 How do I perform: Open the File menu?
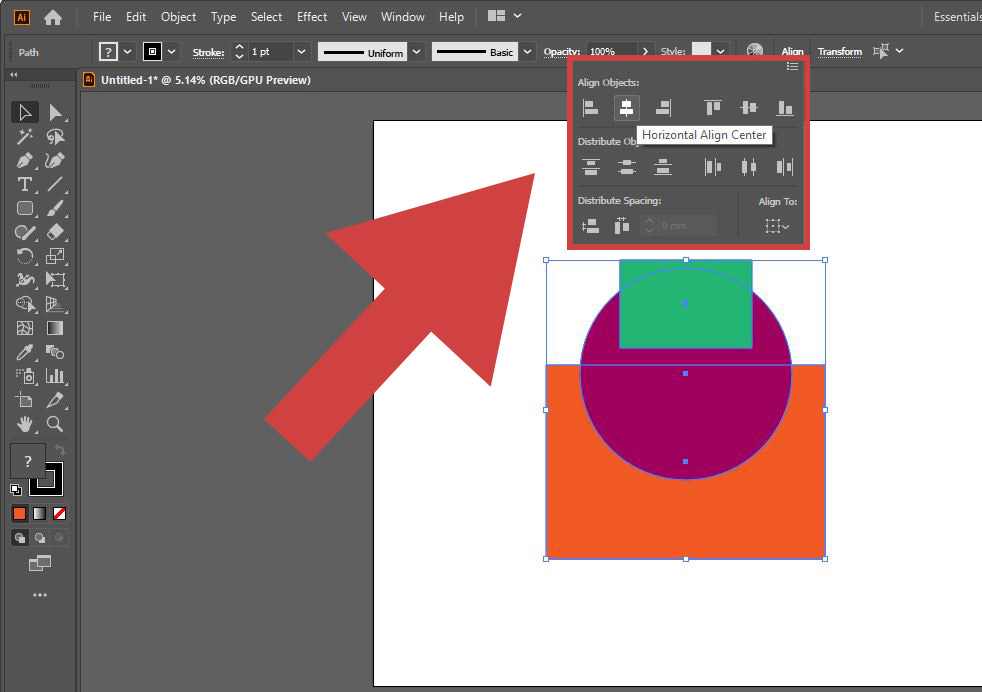pos(101,17)
